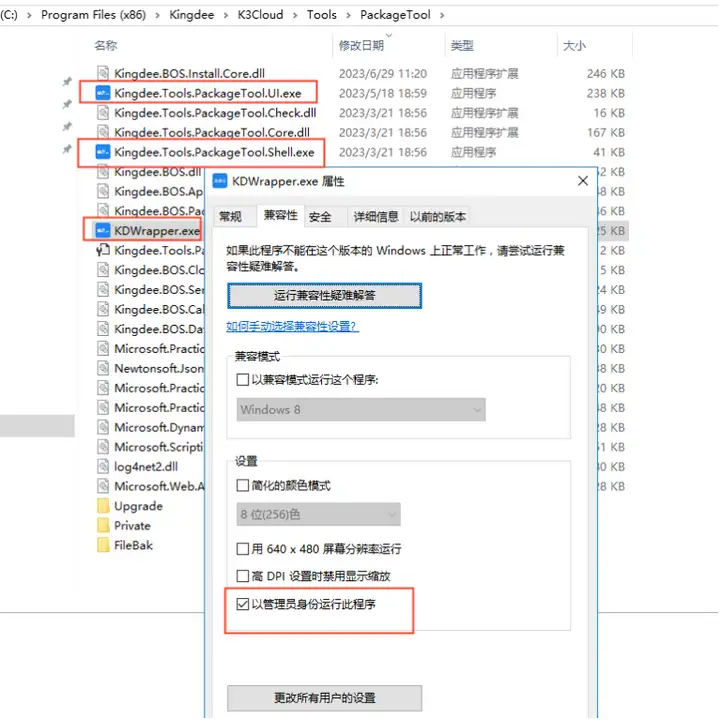Open the manual compatibility settings help link
This screenshot has width=720, height=720.
(292, 326)
